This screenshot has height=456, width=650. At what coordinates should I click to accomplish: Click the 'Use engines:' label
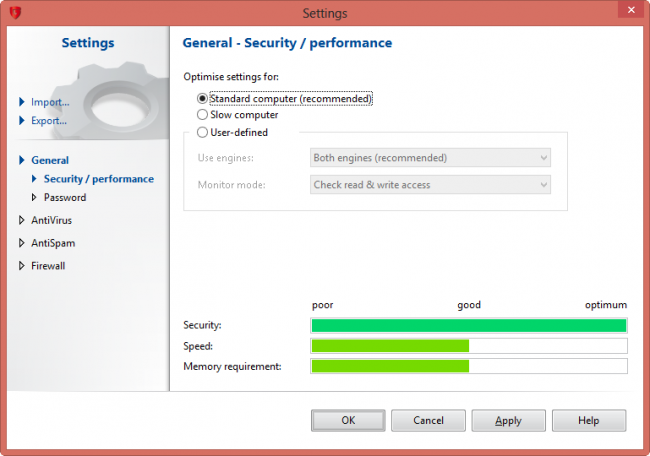point(226,158)
